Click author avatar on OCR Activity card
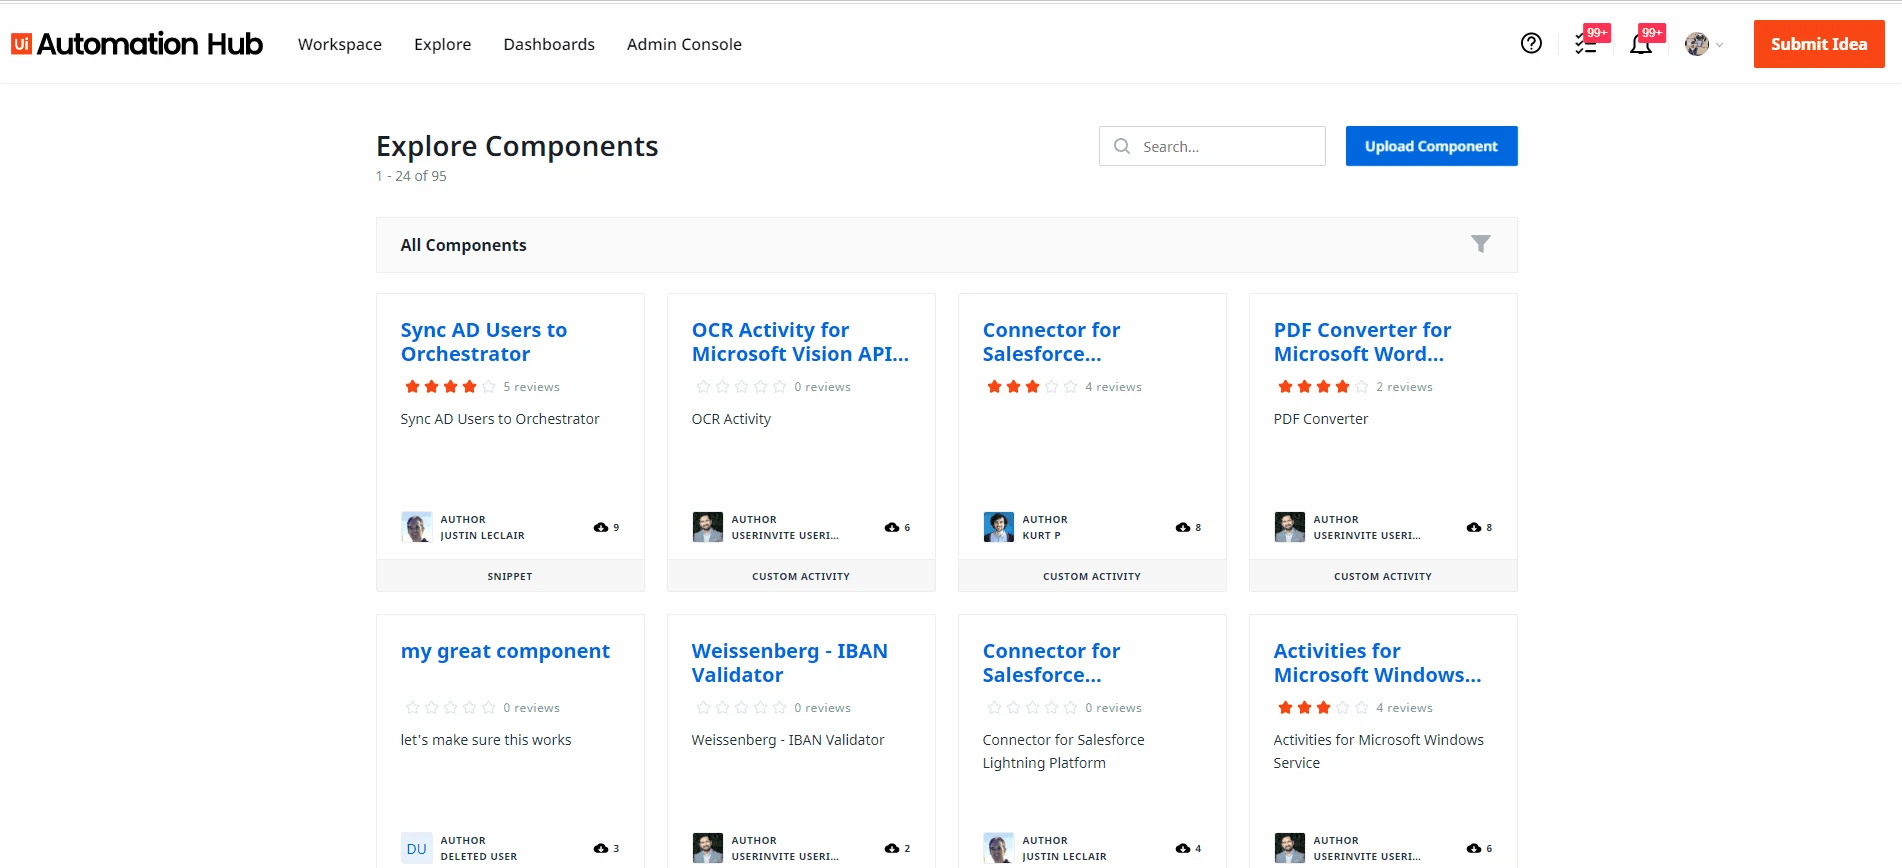 [x=707, y=527]
